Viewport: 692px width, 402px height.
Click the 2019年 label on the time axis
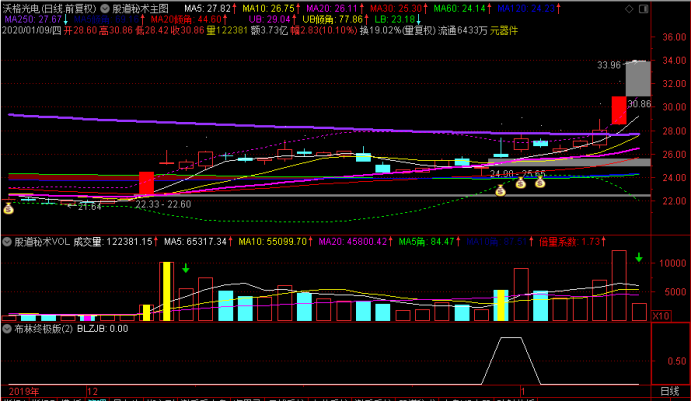[24, 390]
